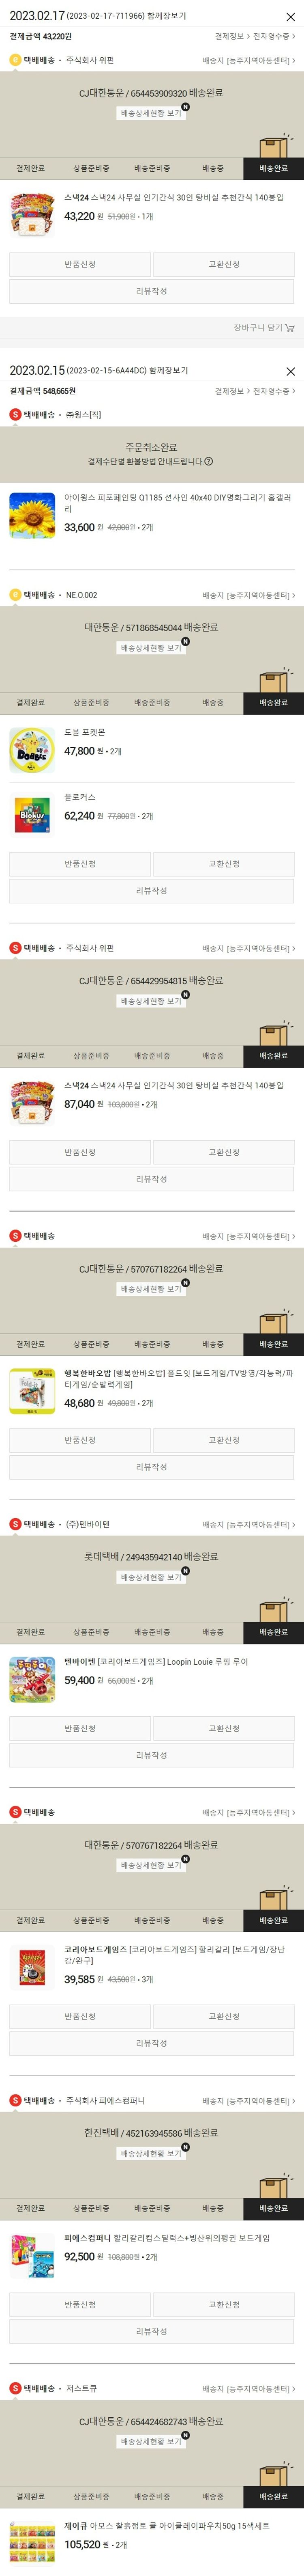Click 함께장바기 link next to 2023-02-17-711966

click(169, 16)
